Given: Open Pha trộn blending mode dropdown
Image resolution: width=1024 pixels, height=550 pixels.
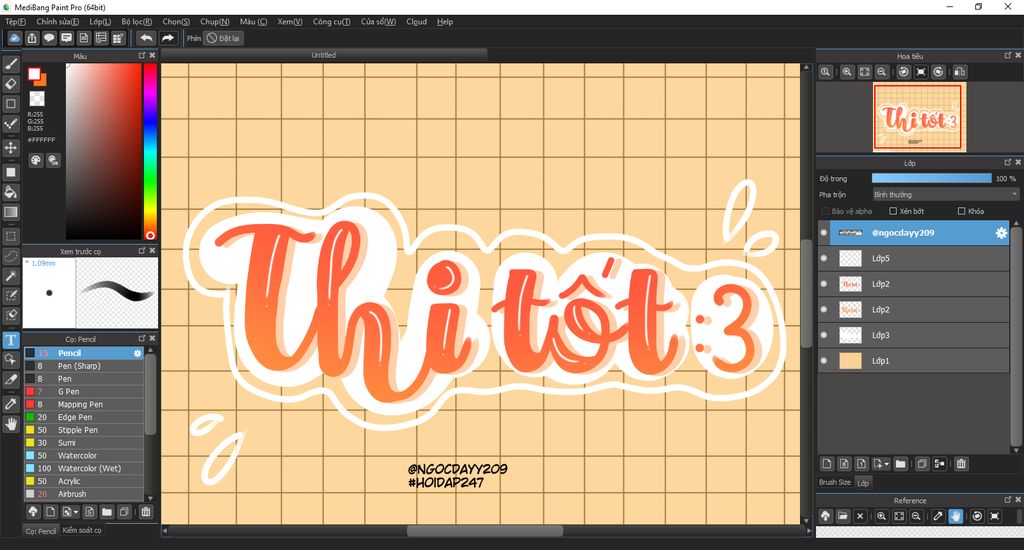Looking at the screenshot, I should 946,195.
